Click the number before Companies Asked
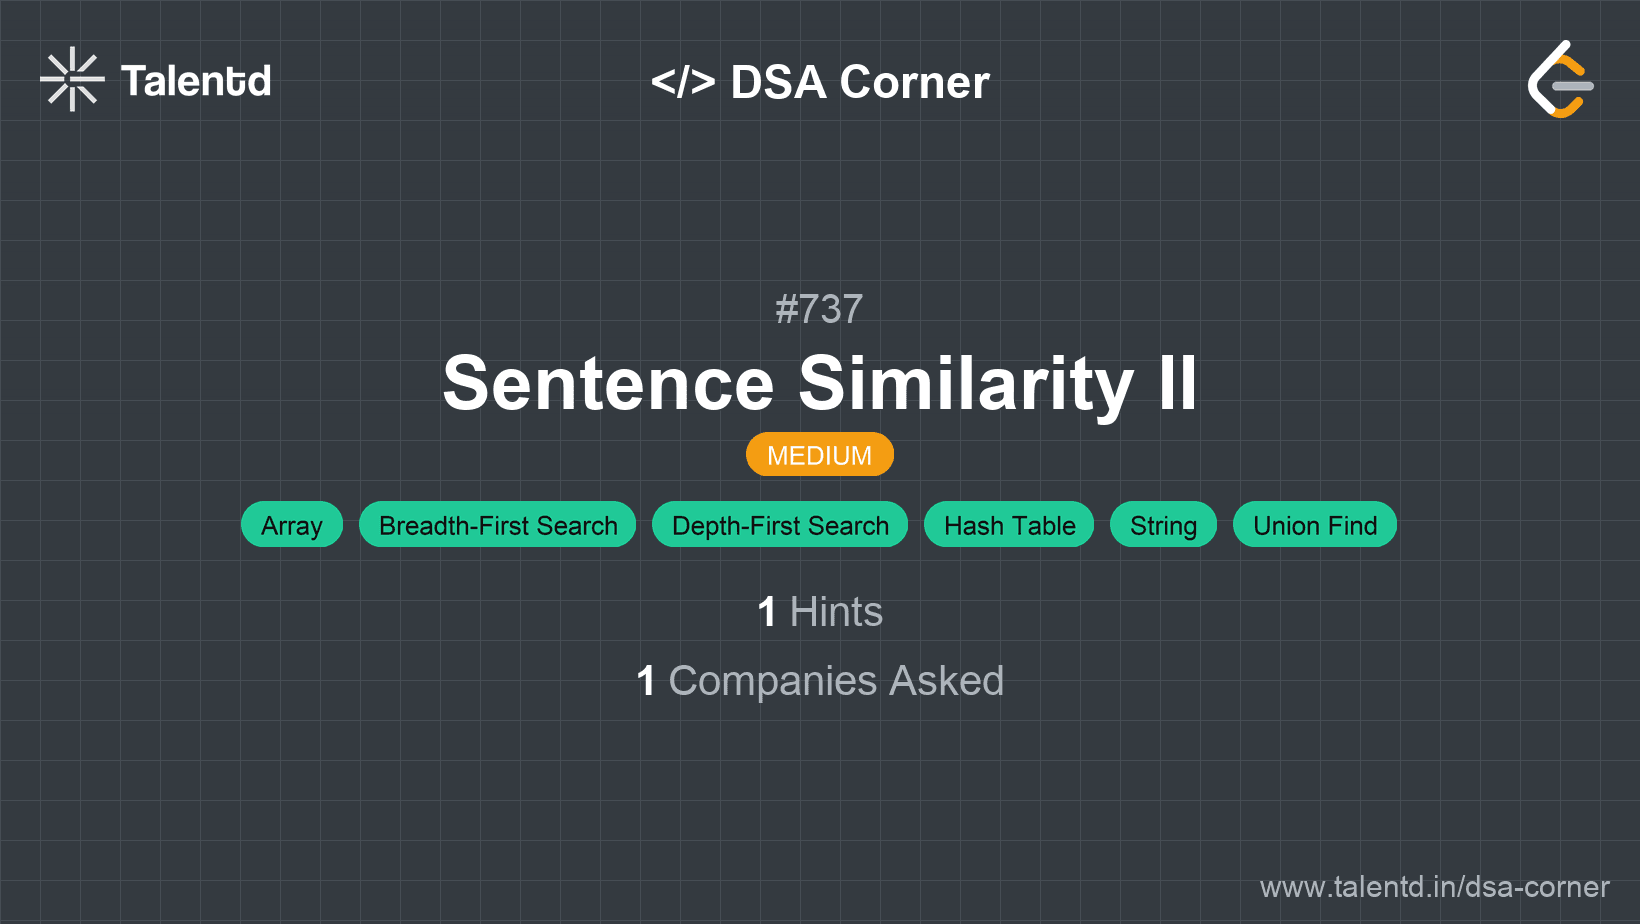The height and width of the screenshot is (924, 1640). pos(646,681)
